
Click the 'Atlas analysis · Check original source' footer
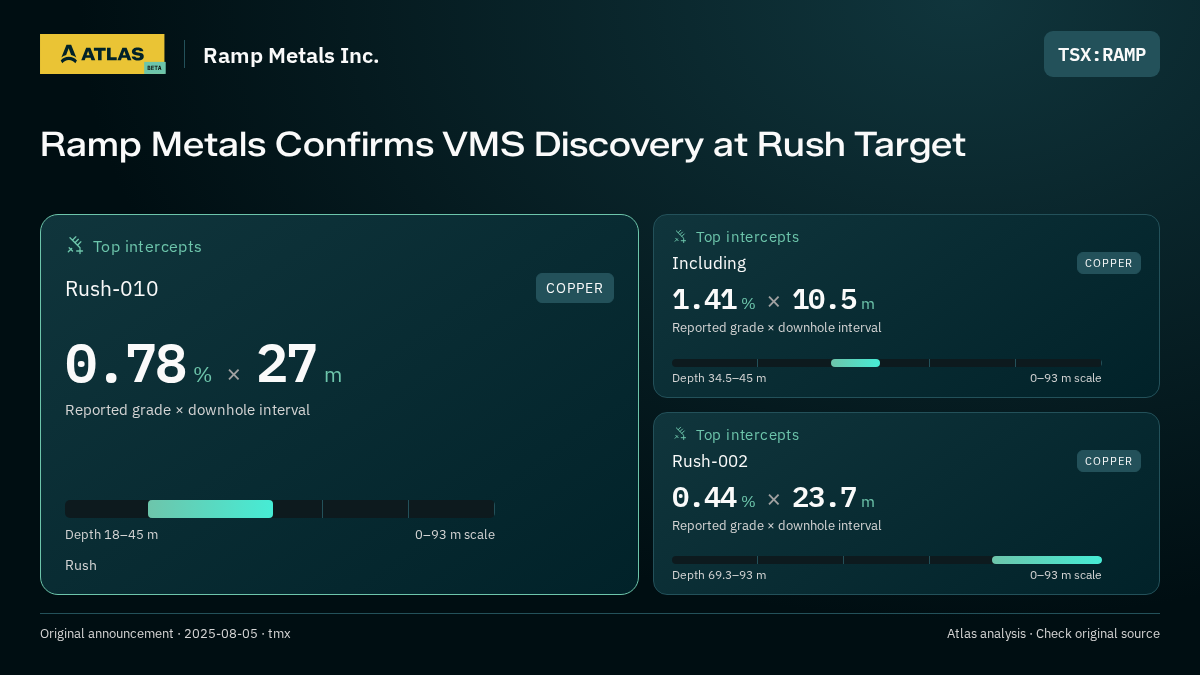click(x=1053, y=634)
